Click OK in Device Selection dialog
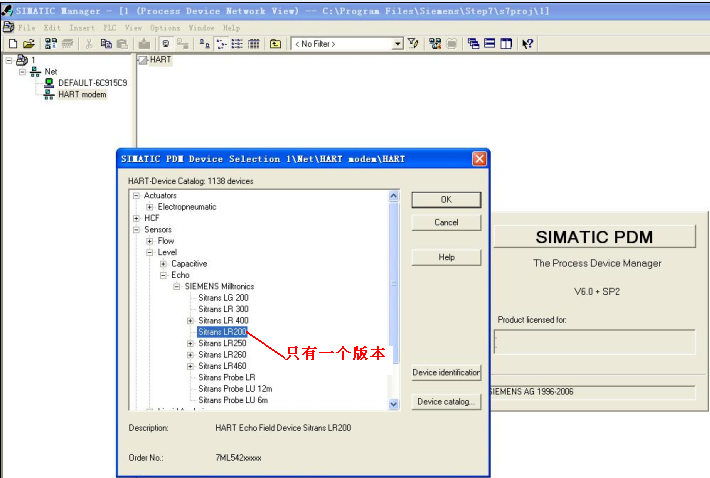 pos(446,200)
